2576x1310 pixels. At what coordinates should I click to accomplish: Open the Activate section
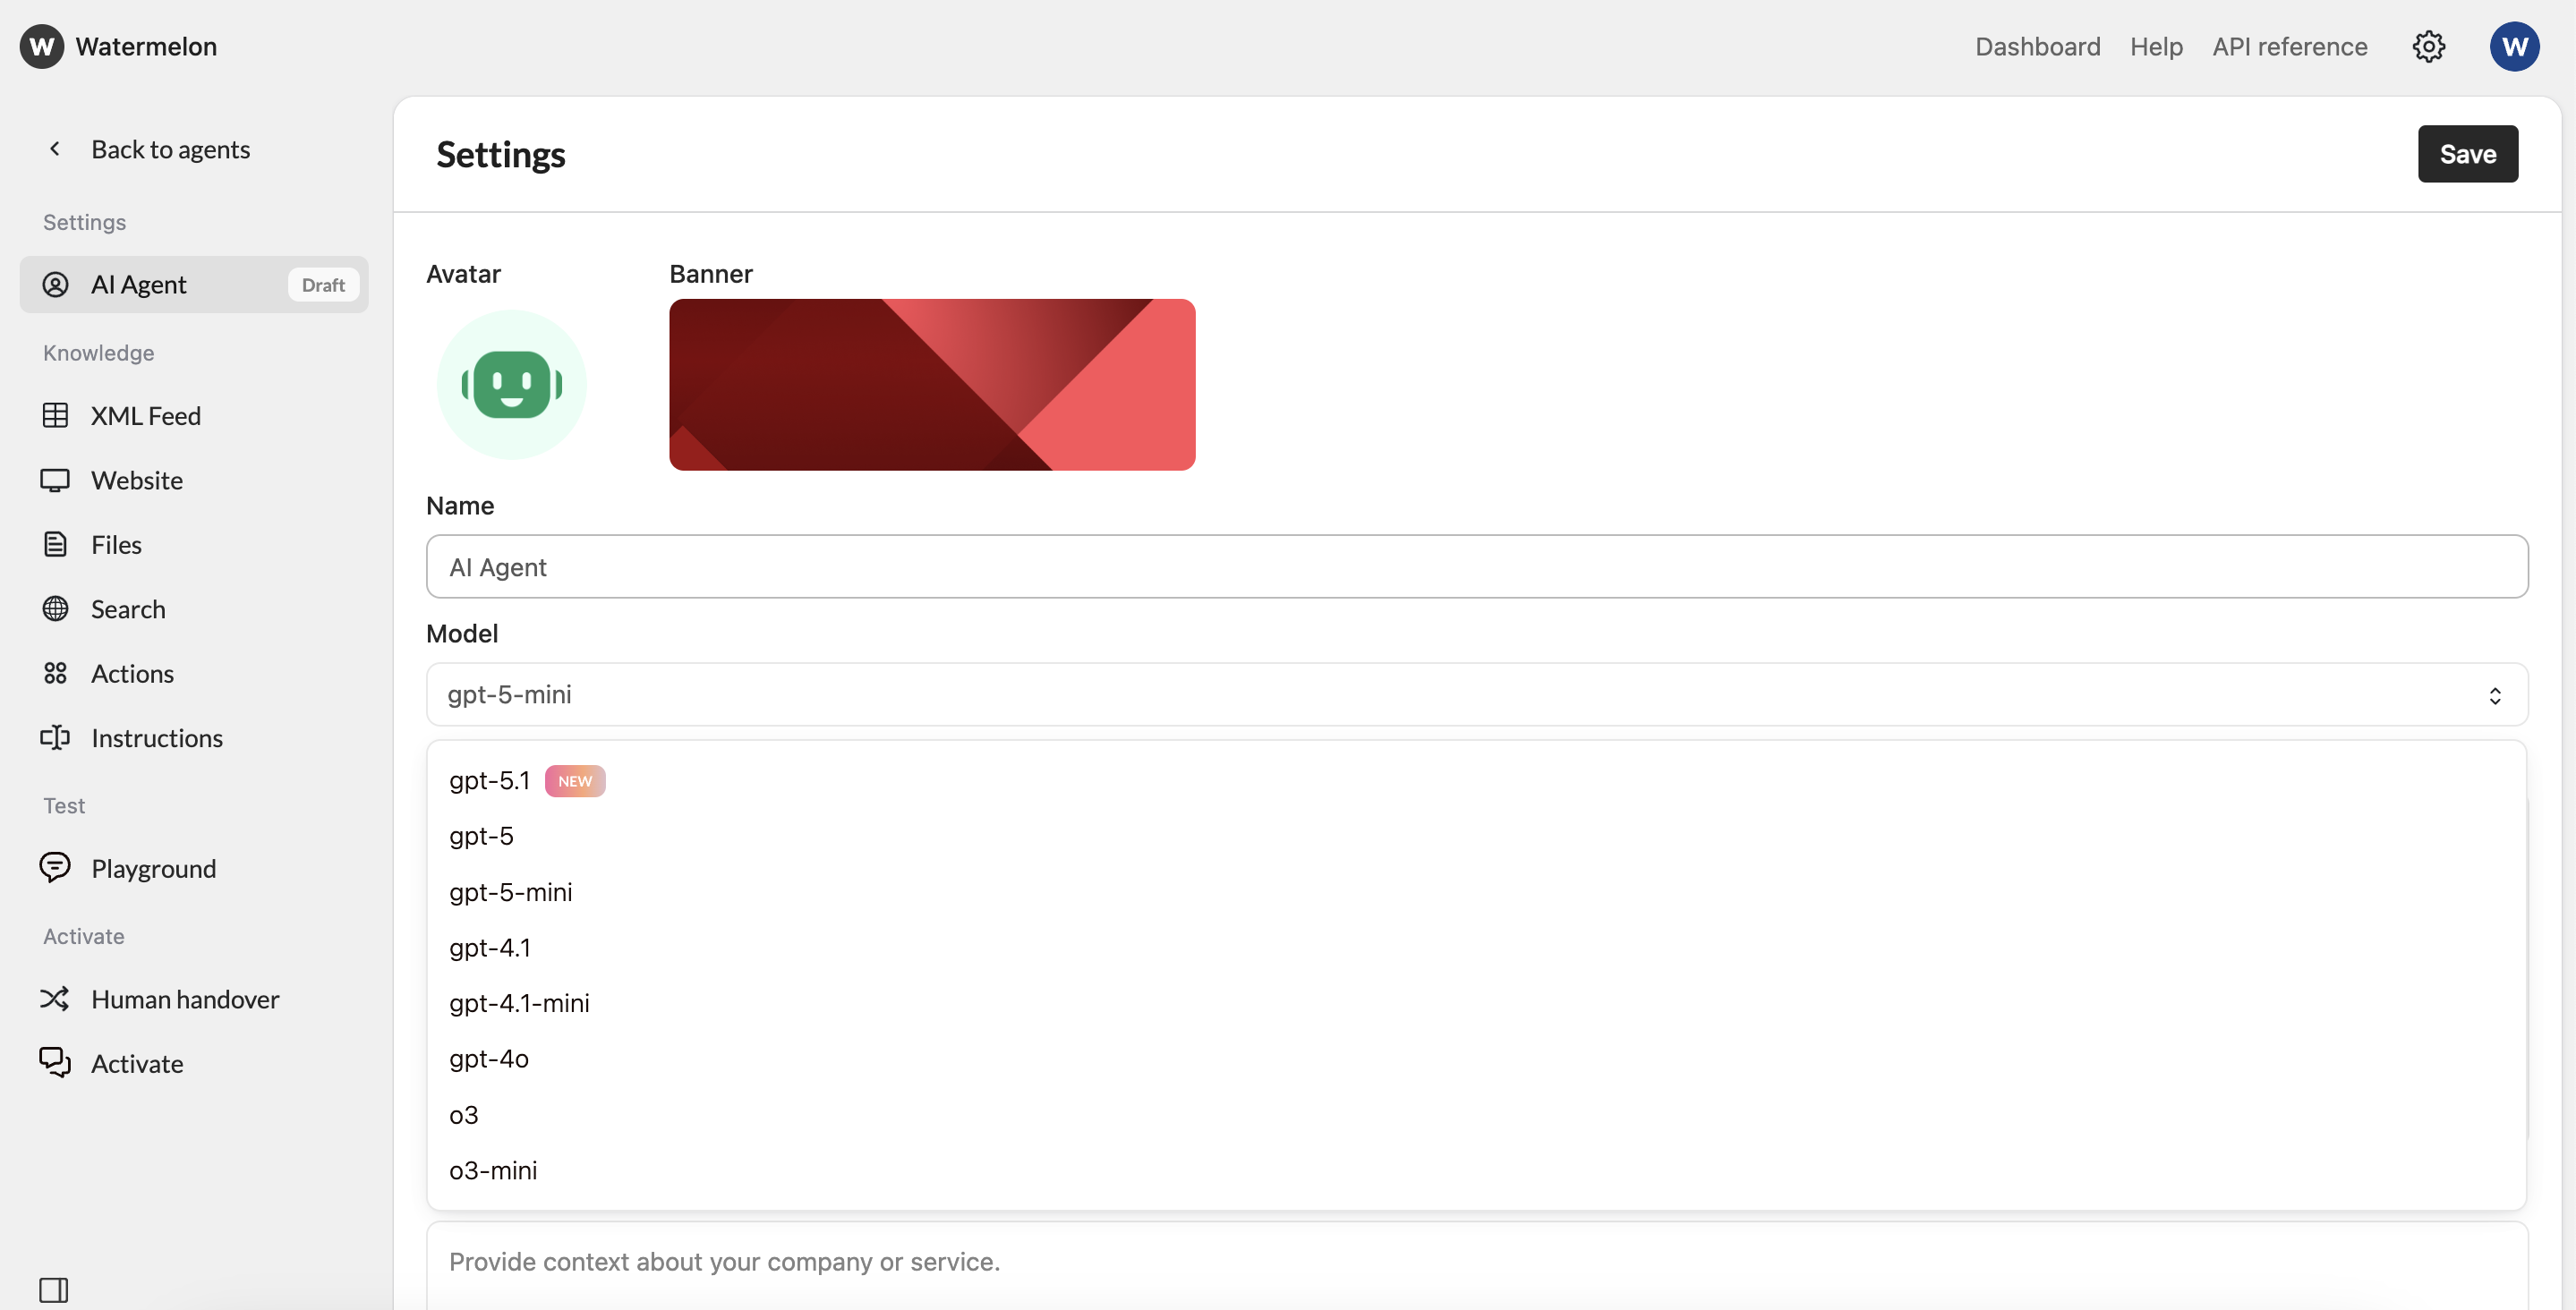(x=137, y=1063)
